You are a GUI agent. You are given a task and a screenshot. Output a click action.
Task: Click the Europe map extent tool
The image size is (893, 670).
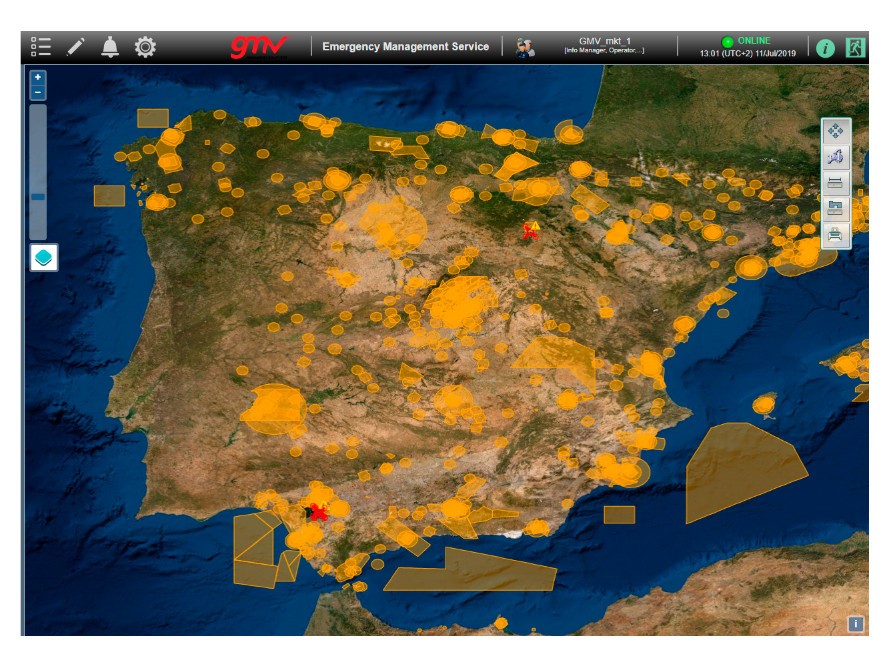(x=835, y=157)
